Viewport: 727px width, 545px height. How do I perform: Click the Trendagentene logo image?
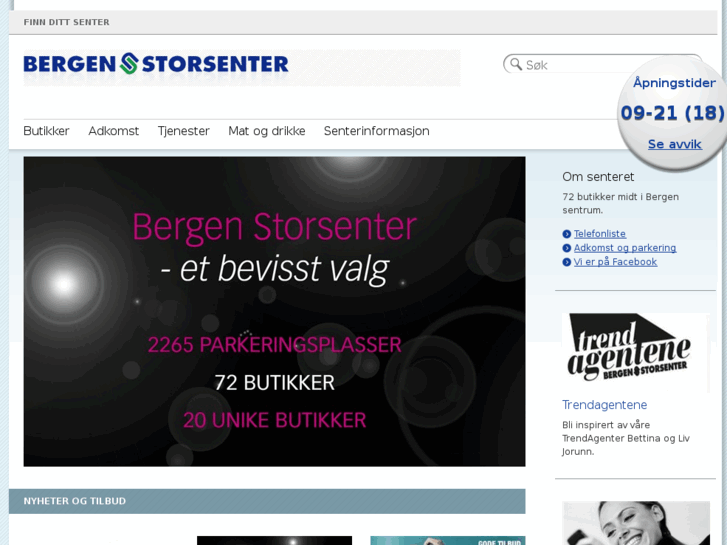tap(636, 353)
